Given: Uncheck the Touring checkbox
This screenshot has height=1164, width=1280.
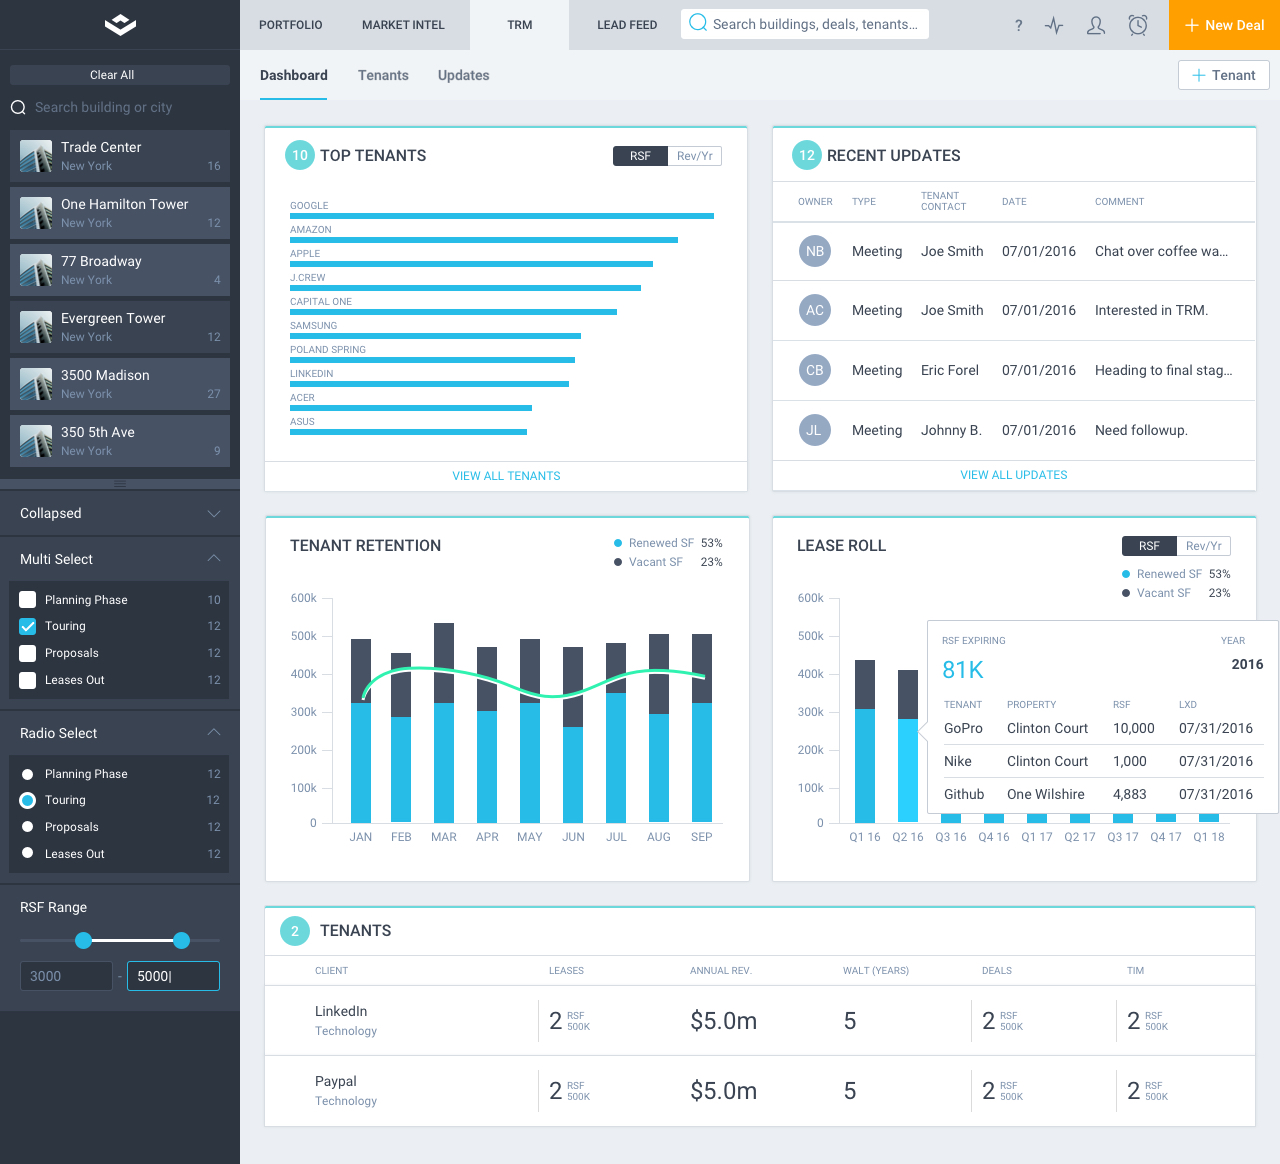Looking at the screenshot, I should coord(28,626).
